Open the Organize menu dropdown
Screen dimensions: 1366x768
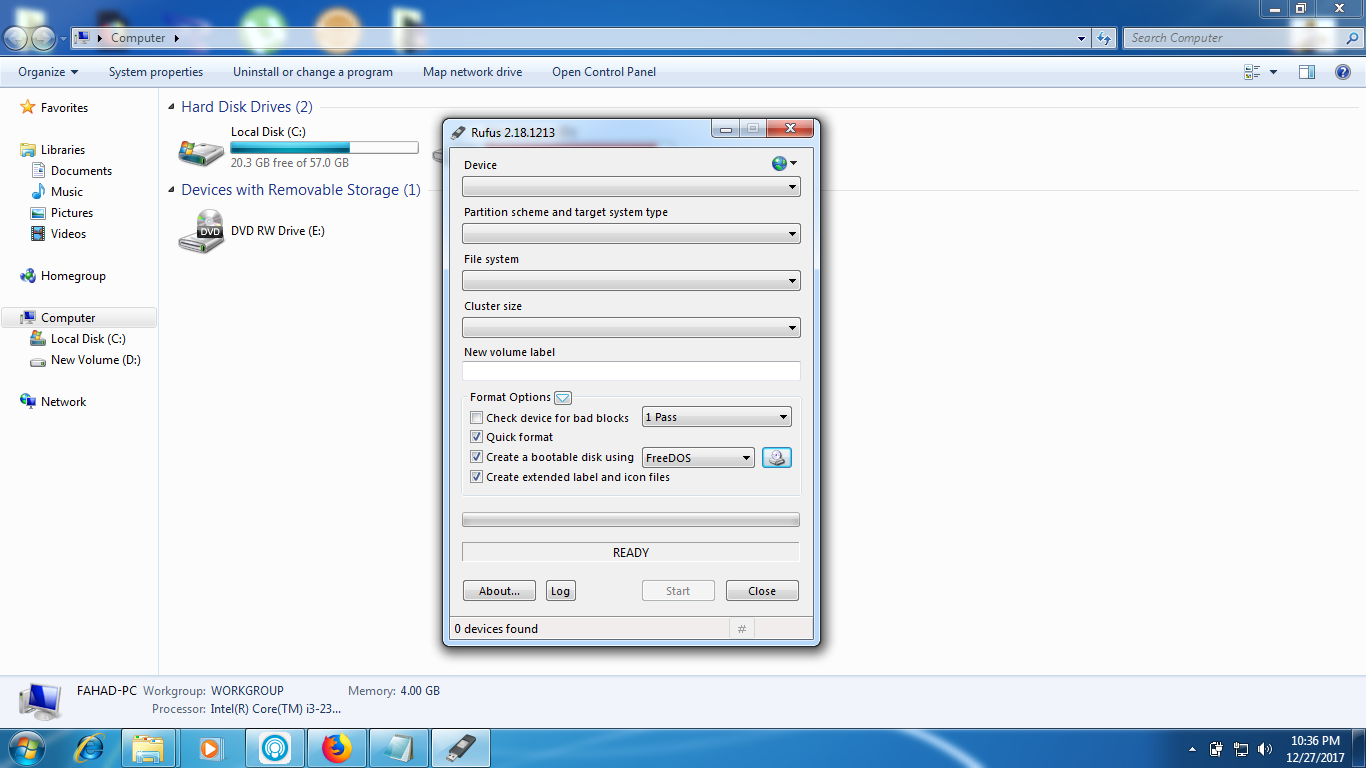(48, 72)
